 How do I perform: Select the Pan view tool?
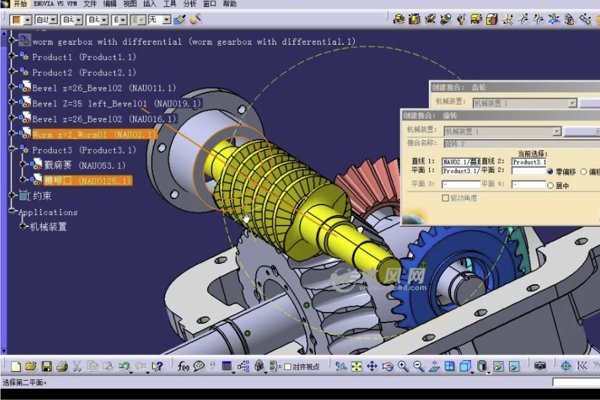pyautogui.click(x=371, y=366)
